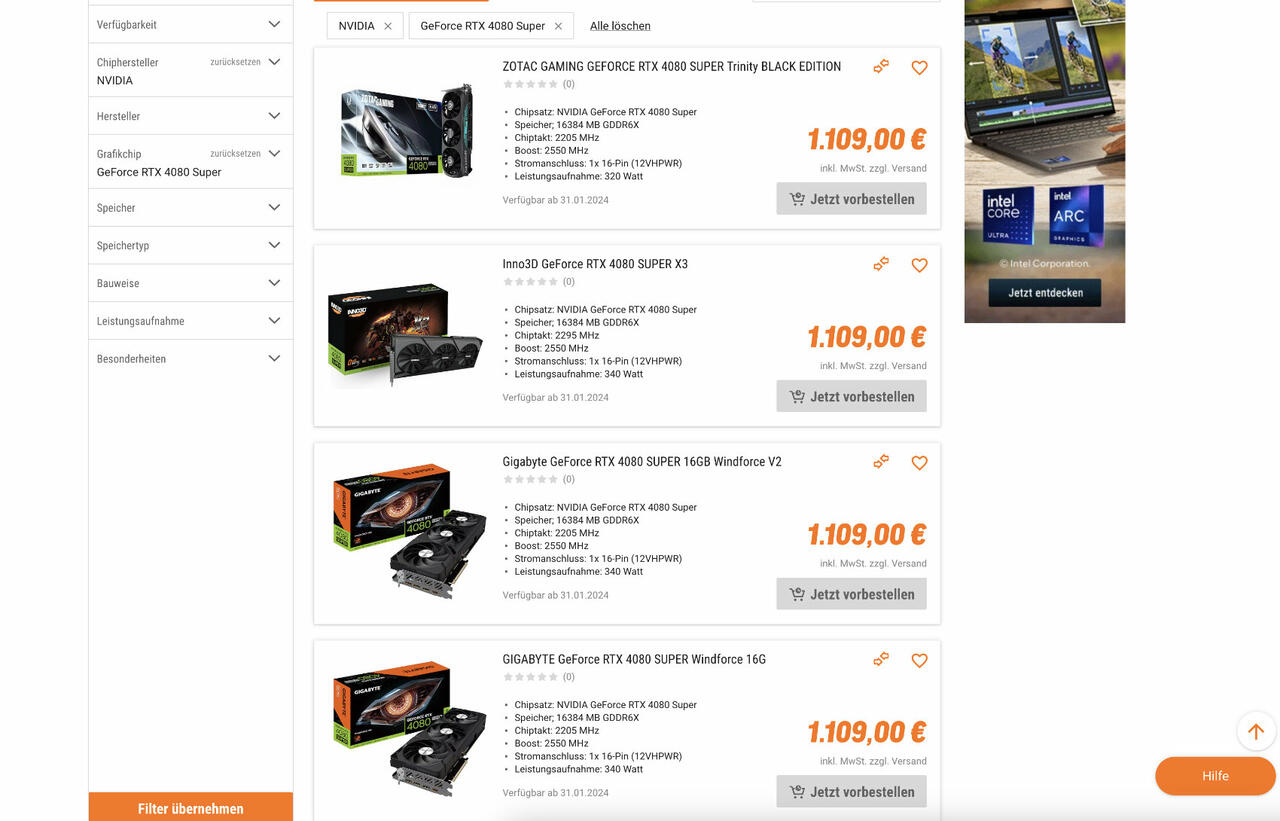
Task: Reset the Chiphersteller filter via zurücksetzen
Action: coord(235,62)
